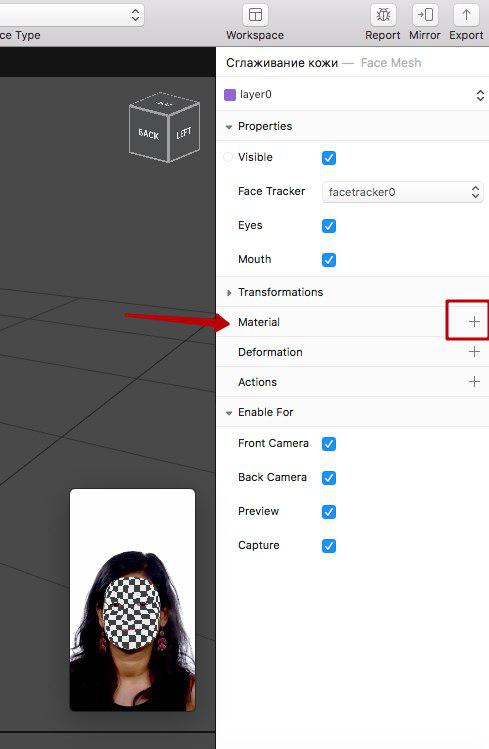
Task: Click the Report bug icon
Action: 383,15
